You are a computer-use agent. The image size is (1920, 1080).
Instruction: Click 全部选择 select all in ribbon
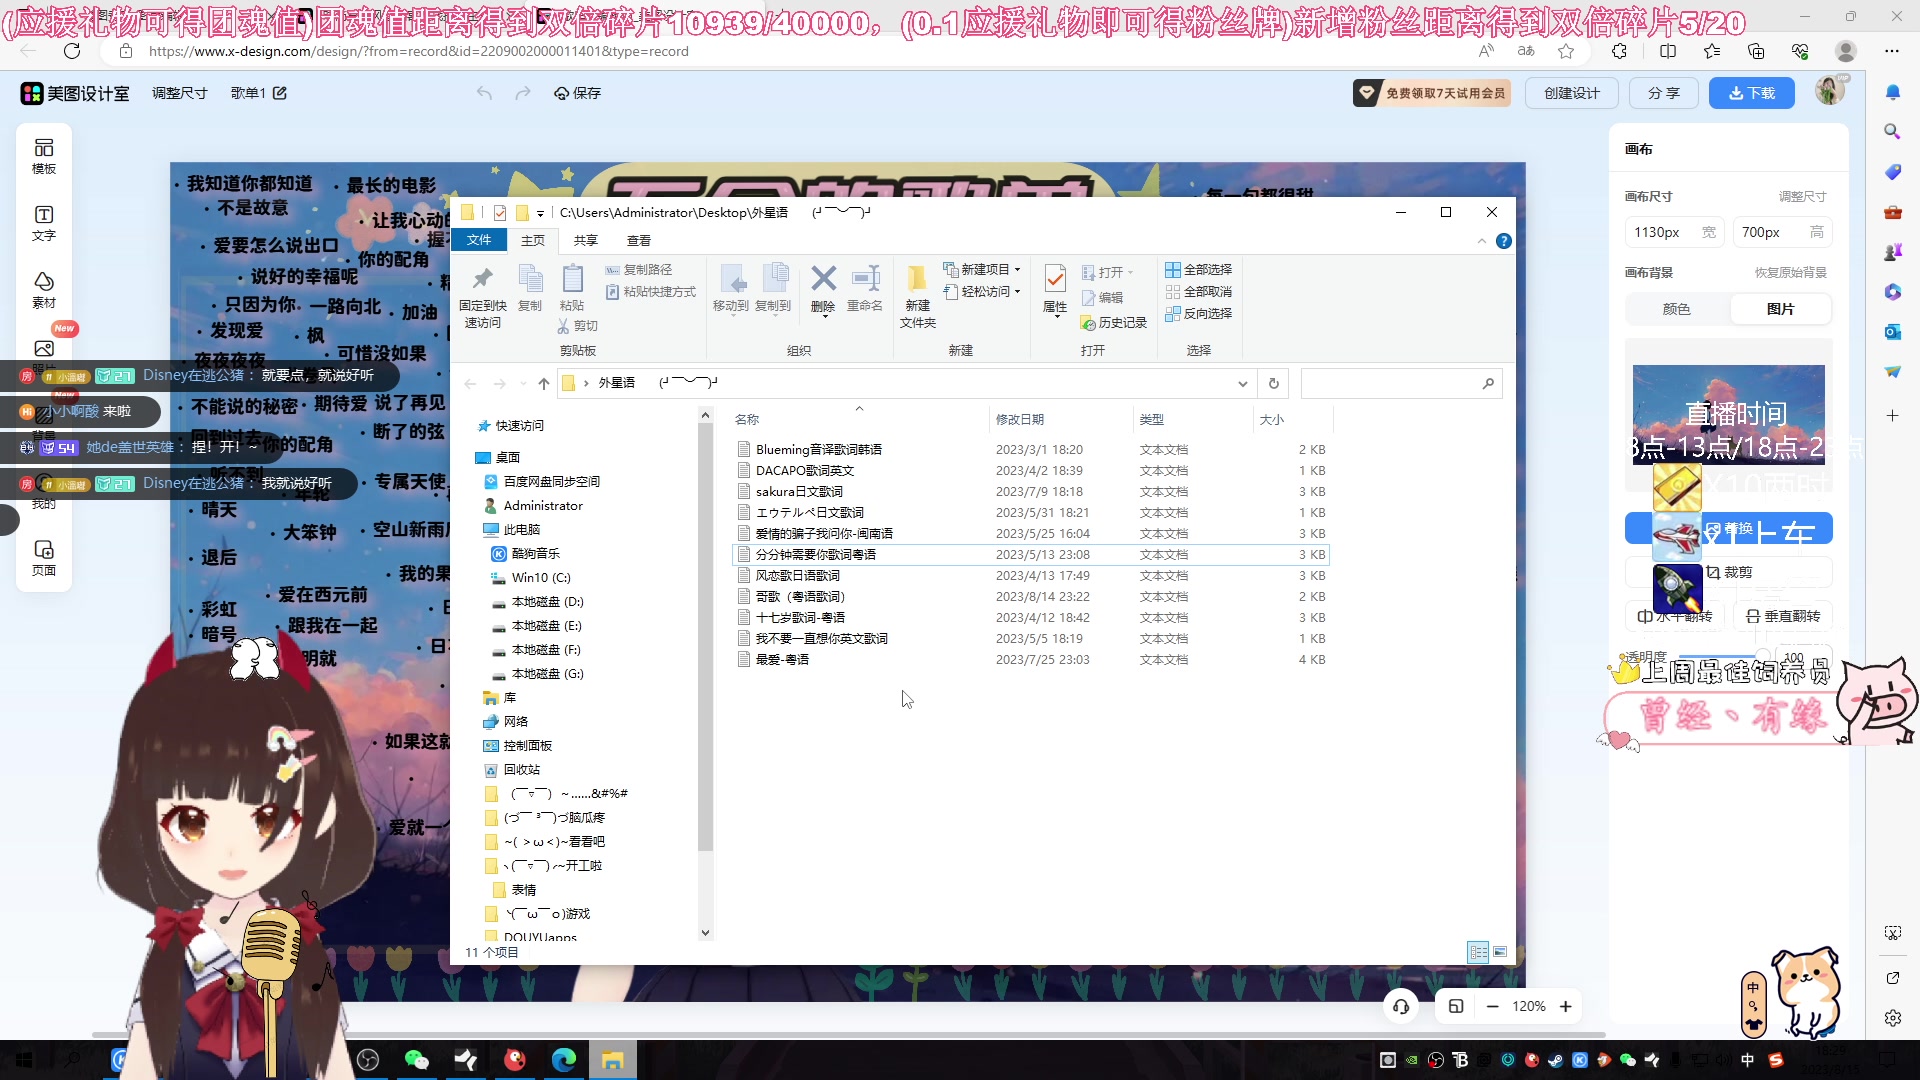pyautogui.click(x=1198, y=269)
